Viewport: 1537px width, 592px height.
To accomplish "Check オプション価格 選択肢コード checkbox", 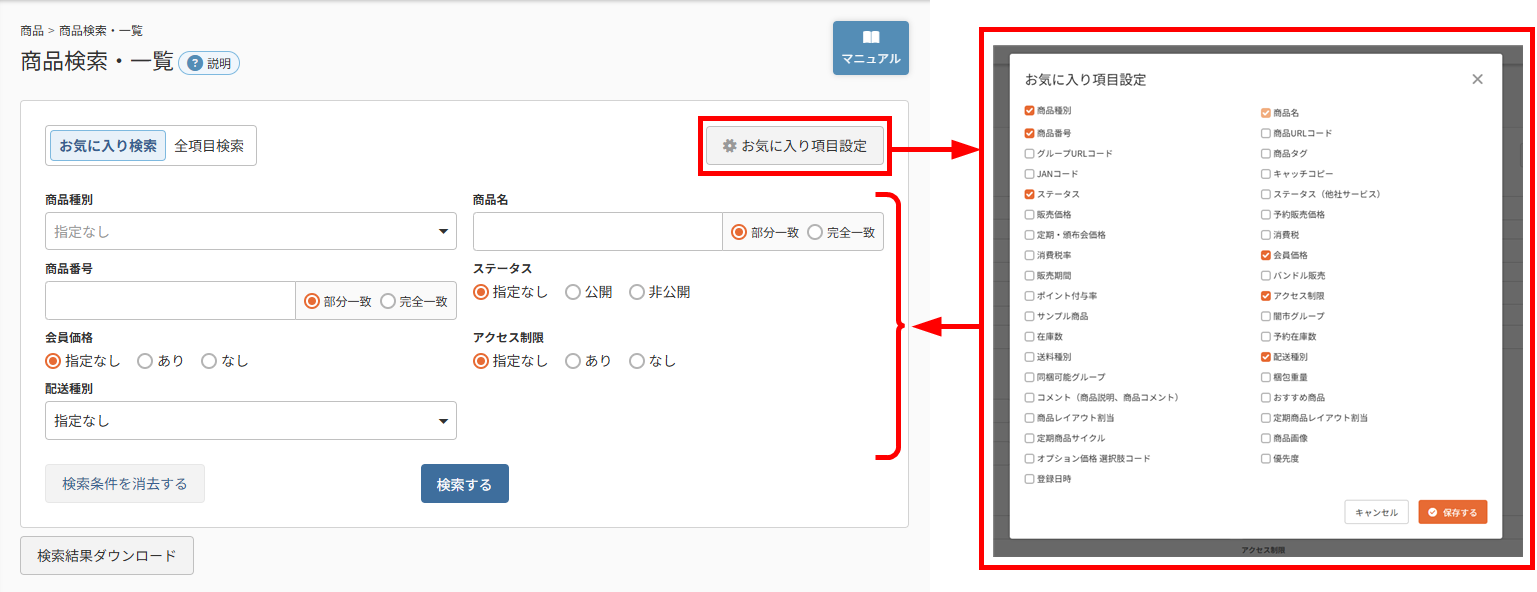I will (x=1030, y=458).
